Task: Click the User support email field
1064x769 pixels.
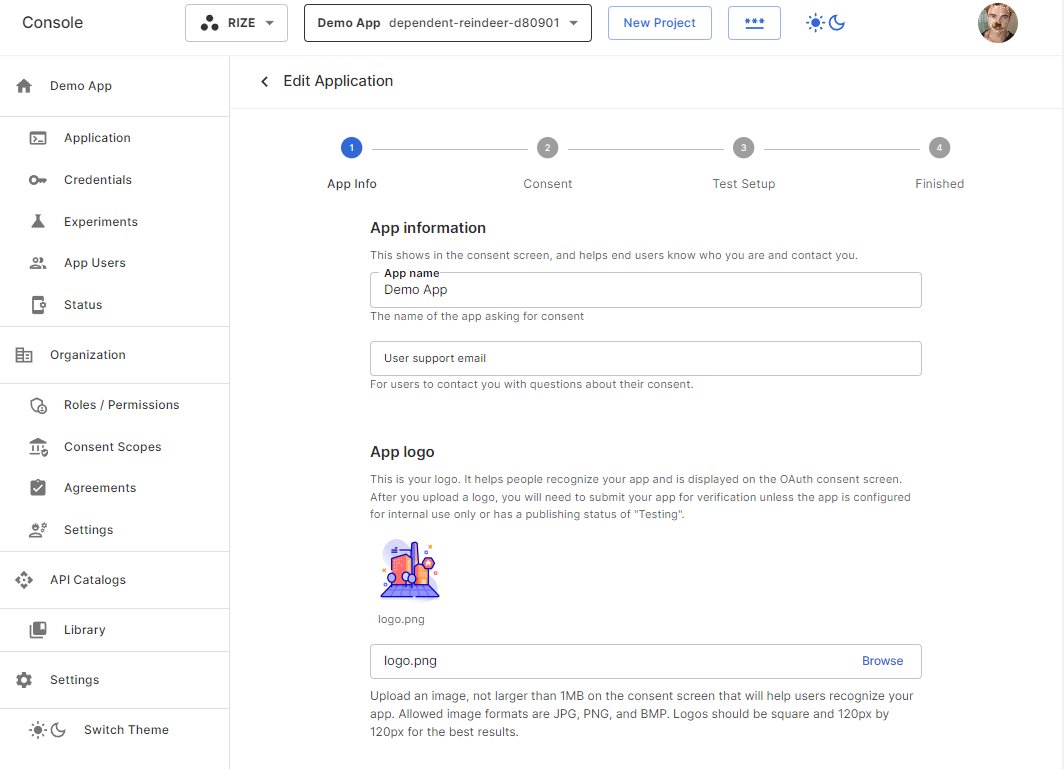Action: coord(645,358)
